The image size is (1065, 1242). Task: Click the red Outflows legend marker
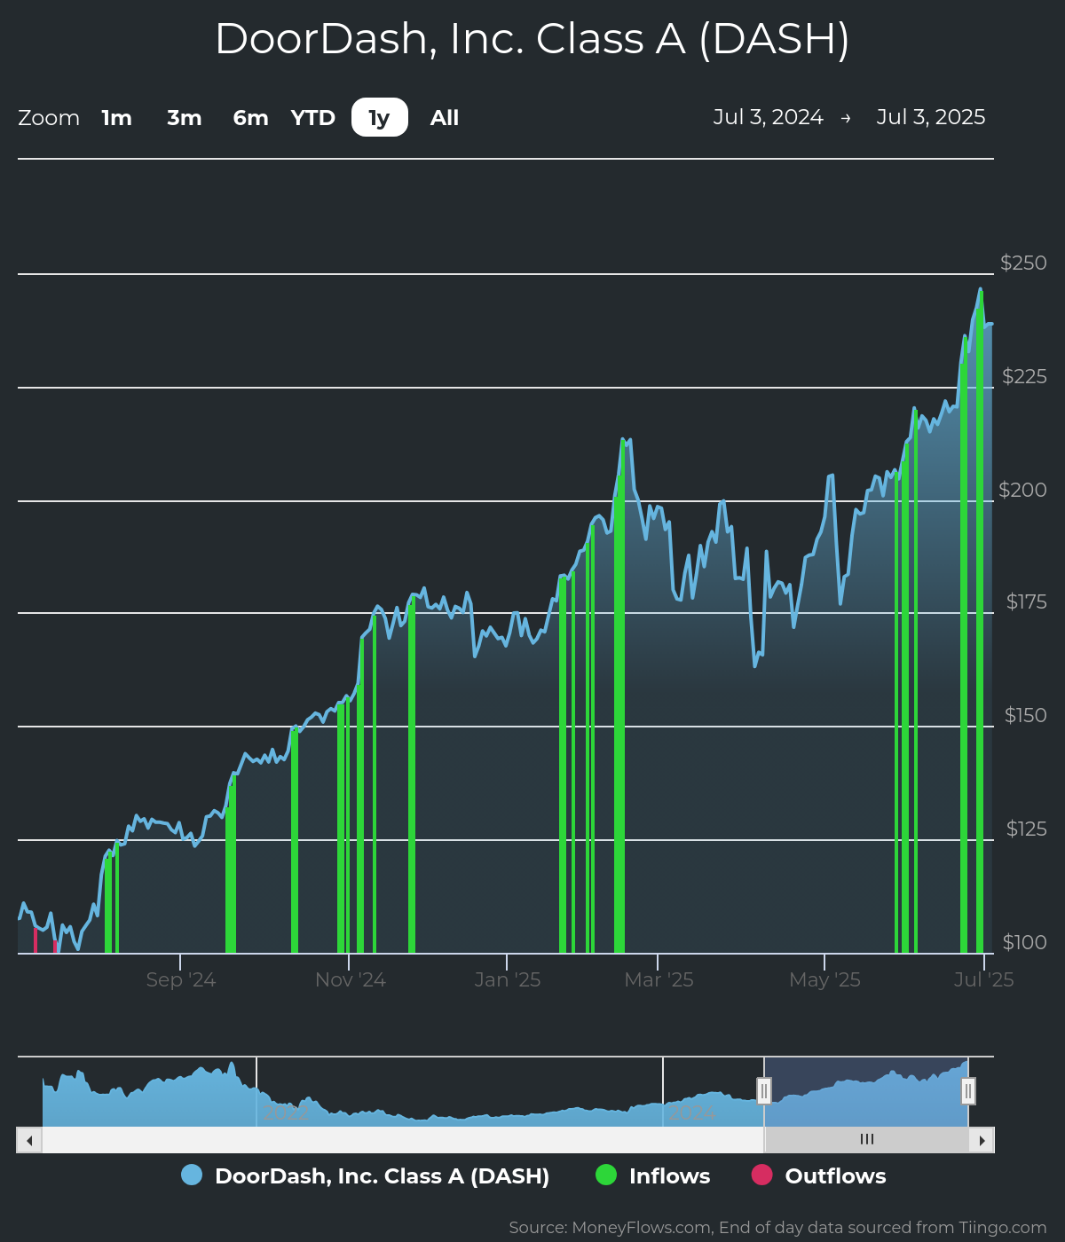pos(762,1176)
